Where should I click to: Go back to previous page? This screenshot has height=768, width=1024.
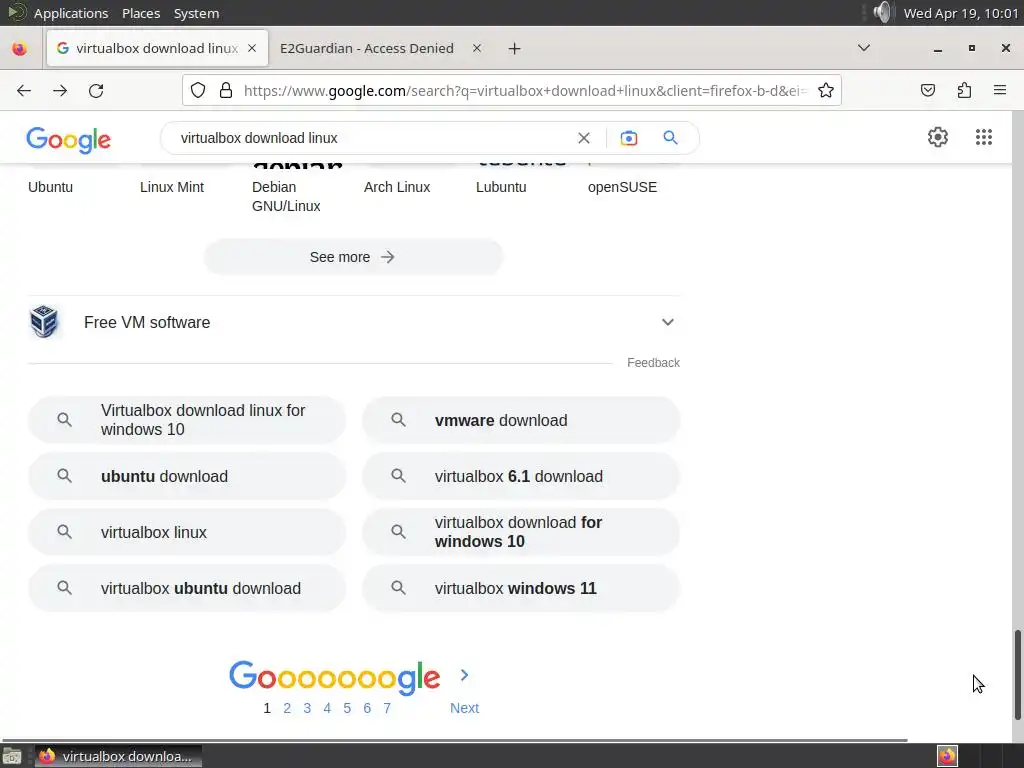[x=24, y=91]
